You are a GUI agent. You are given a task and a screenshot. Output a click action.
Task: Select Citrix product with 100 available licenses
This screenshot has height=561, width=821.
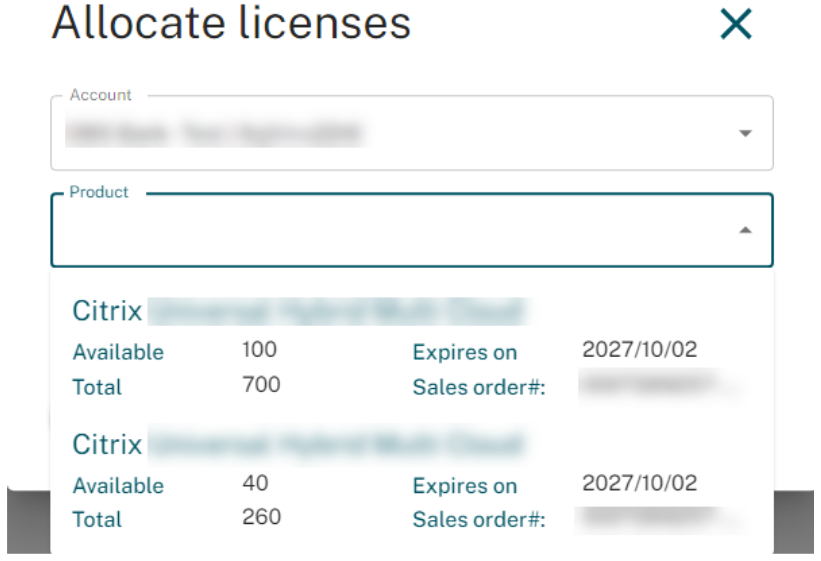pos(300,312)
